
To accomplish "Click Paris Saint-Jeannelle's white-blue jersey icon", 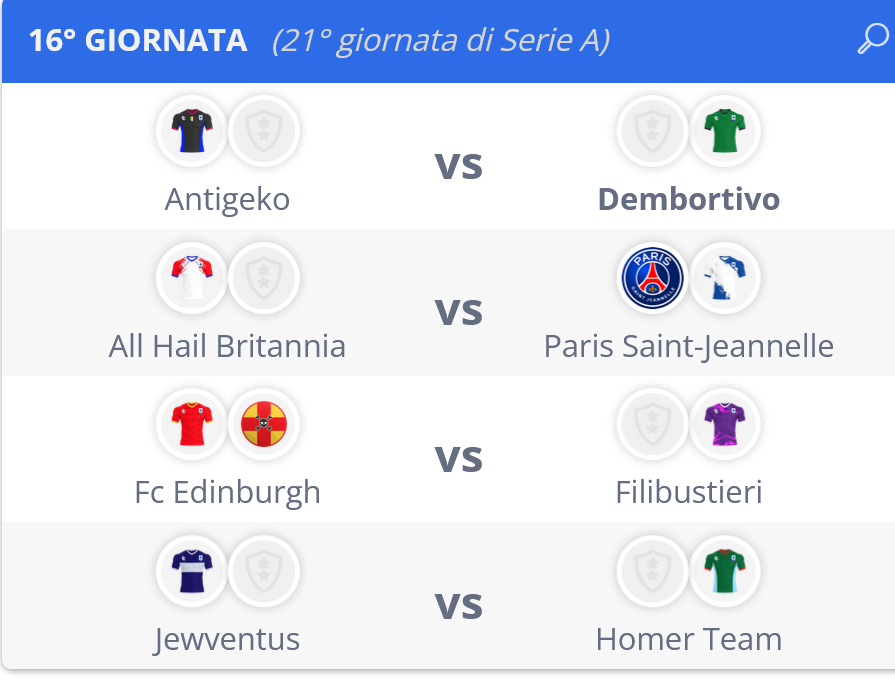I will tap(725, 277).
